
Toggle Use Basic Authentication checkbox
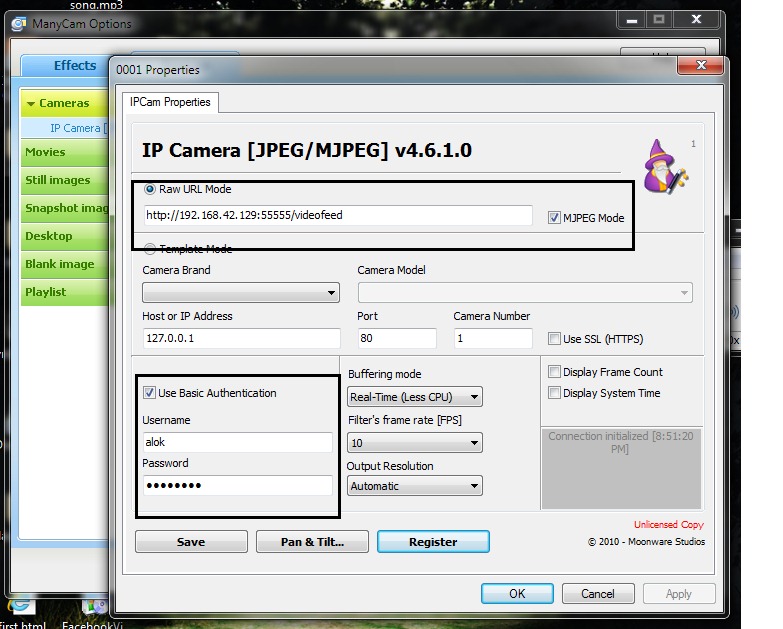149,392
